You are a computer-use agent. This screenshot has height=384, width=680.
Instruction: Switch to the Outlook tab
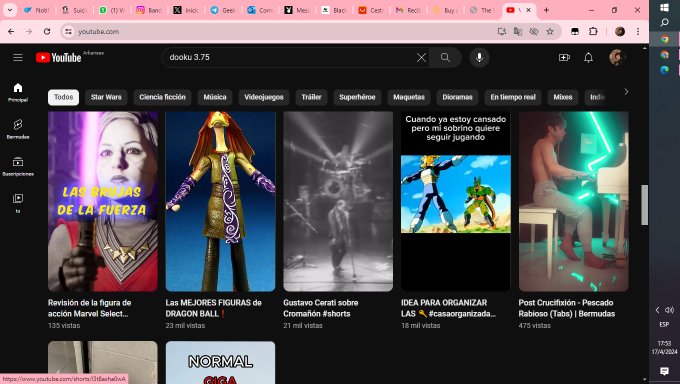[260, 10]
